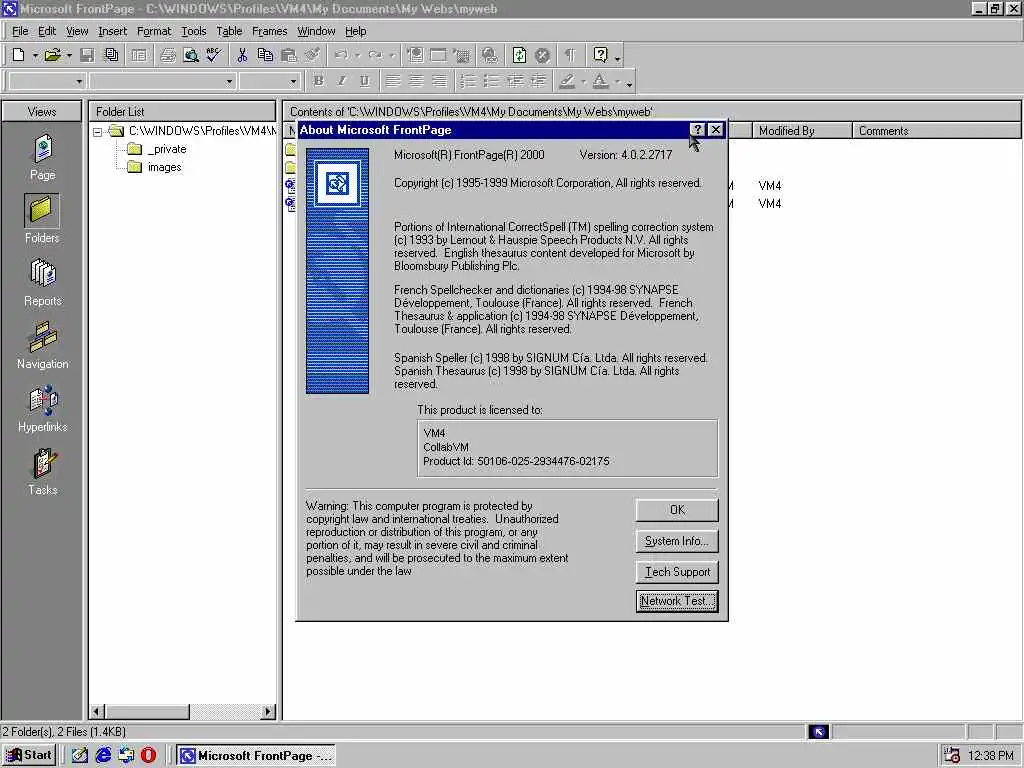Click the New Page toolbar icon
The width and height of the screenshot is (1024, 768).
[18, 56]
